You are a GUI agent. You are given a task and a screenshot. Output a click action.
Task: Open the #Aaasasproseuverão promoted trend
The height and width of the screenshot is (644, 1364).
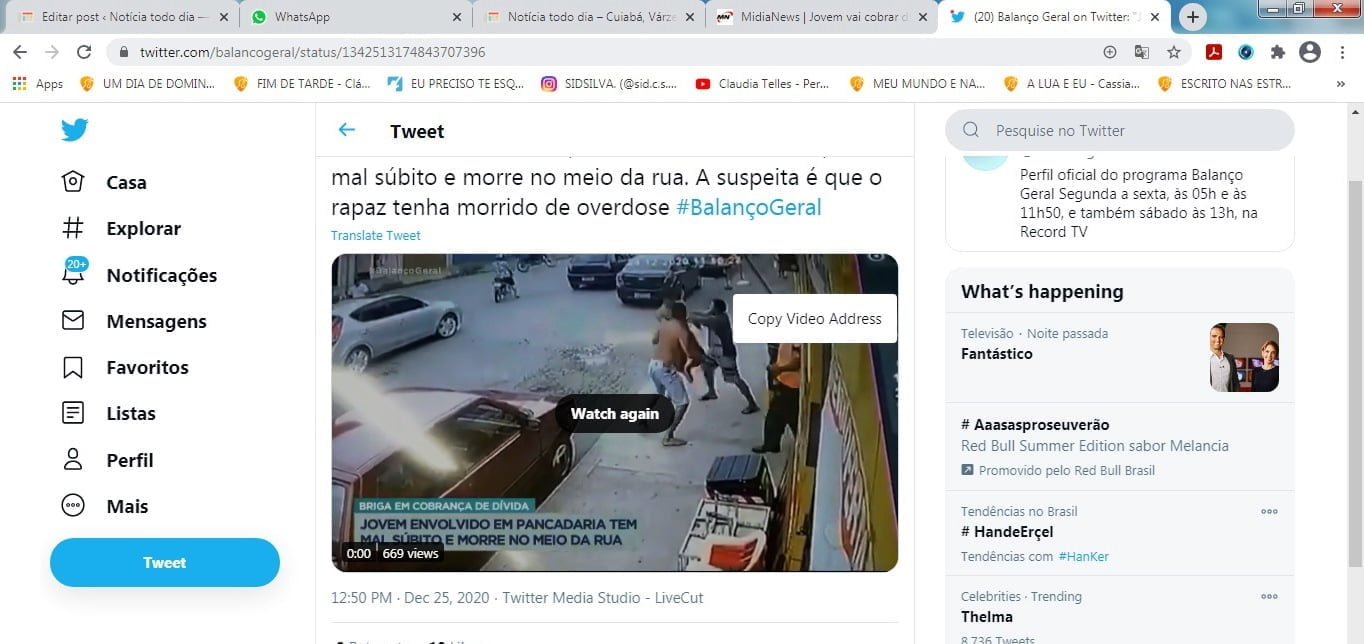coord(1120,446)
